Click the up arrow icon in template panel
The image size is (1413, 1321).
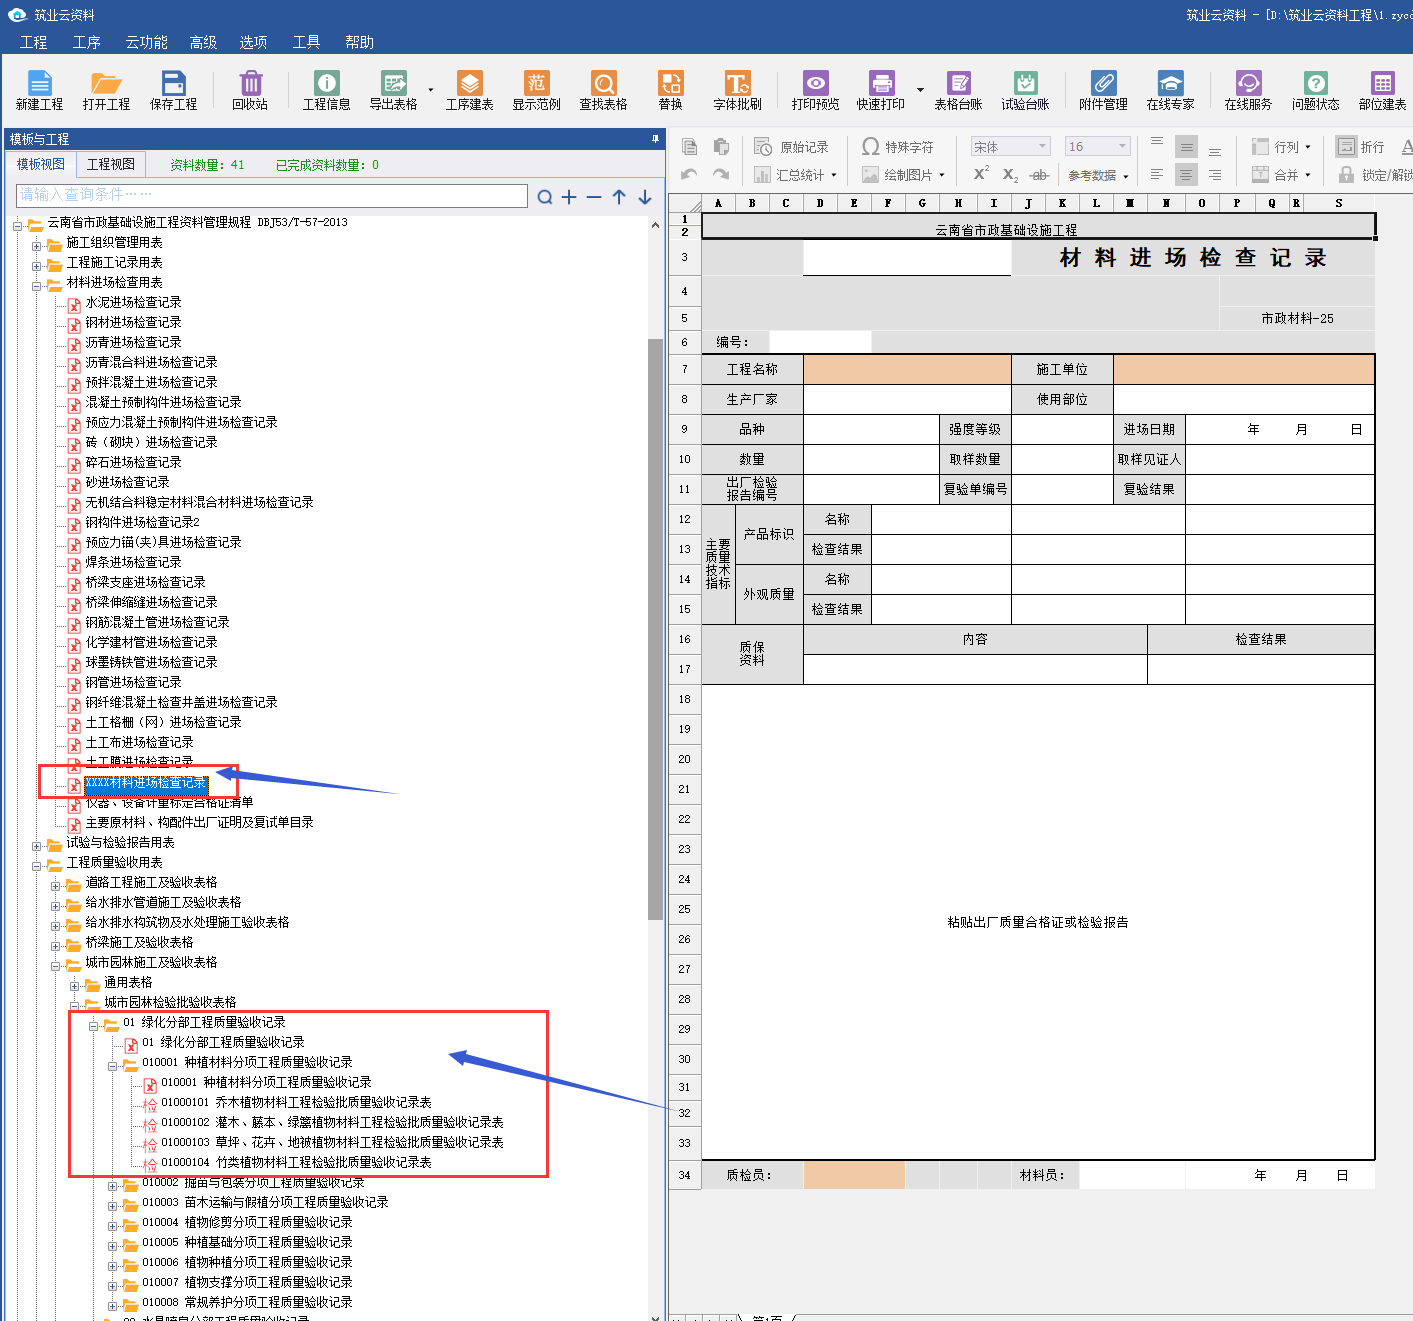pyautogui.click(x=619, y=197)
